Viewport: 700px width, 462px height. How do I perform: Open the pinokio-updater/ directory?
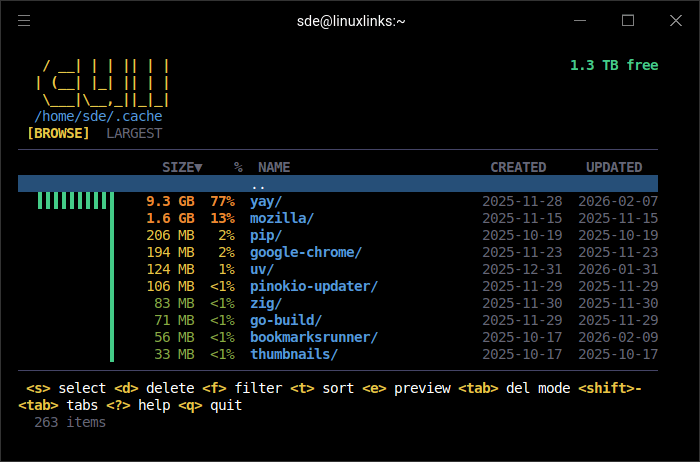[314, 286]
